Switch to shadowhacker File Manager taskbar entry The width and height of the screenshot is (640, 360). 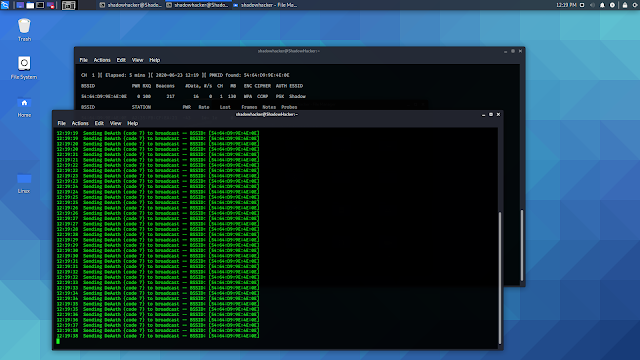[265, 5]
